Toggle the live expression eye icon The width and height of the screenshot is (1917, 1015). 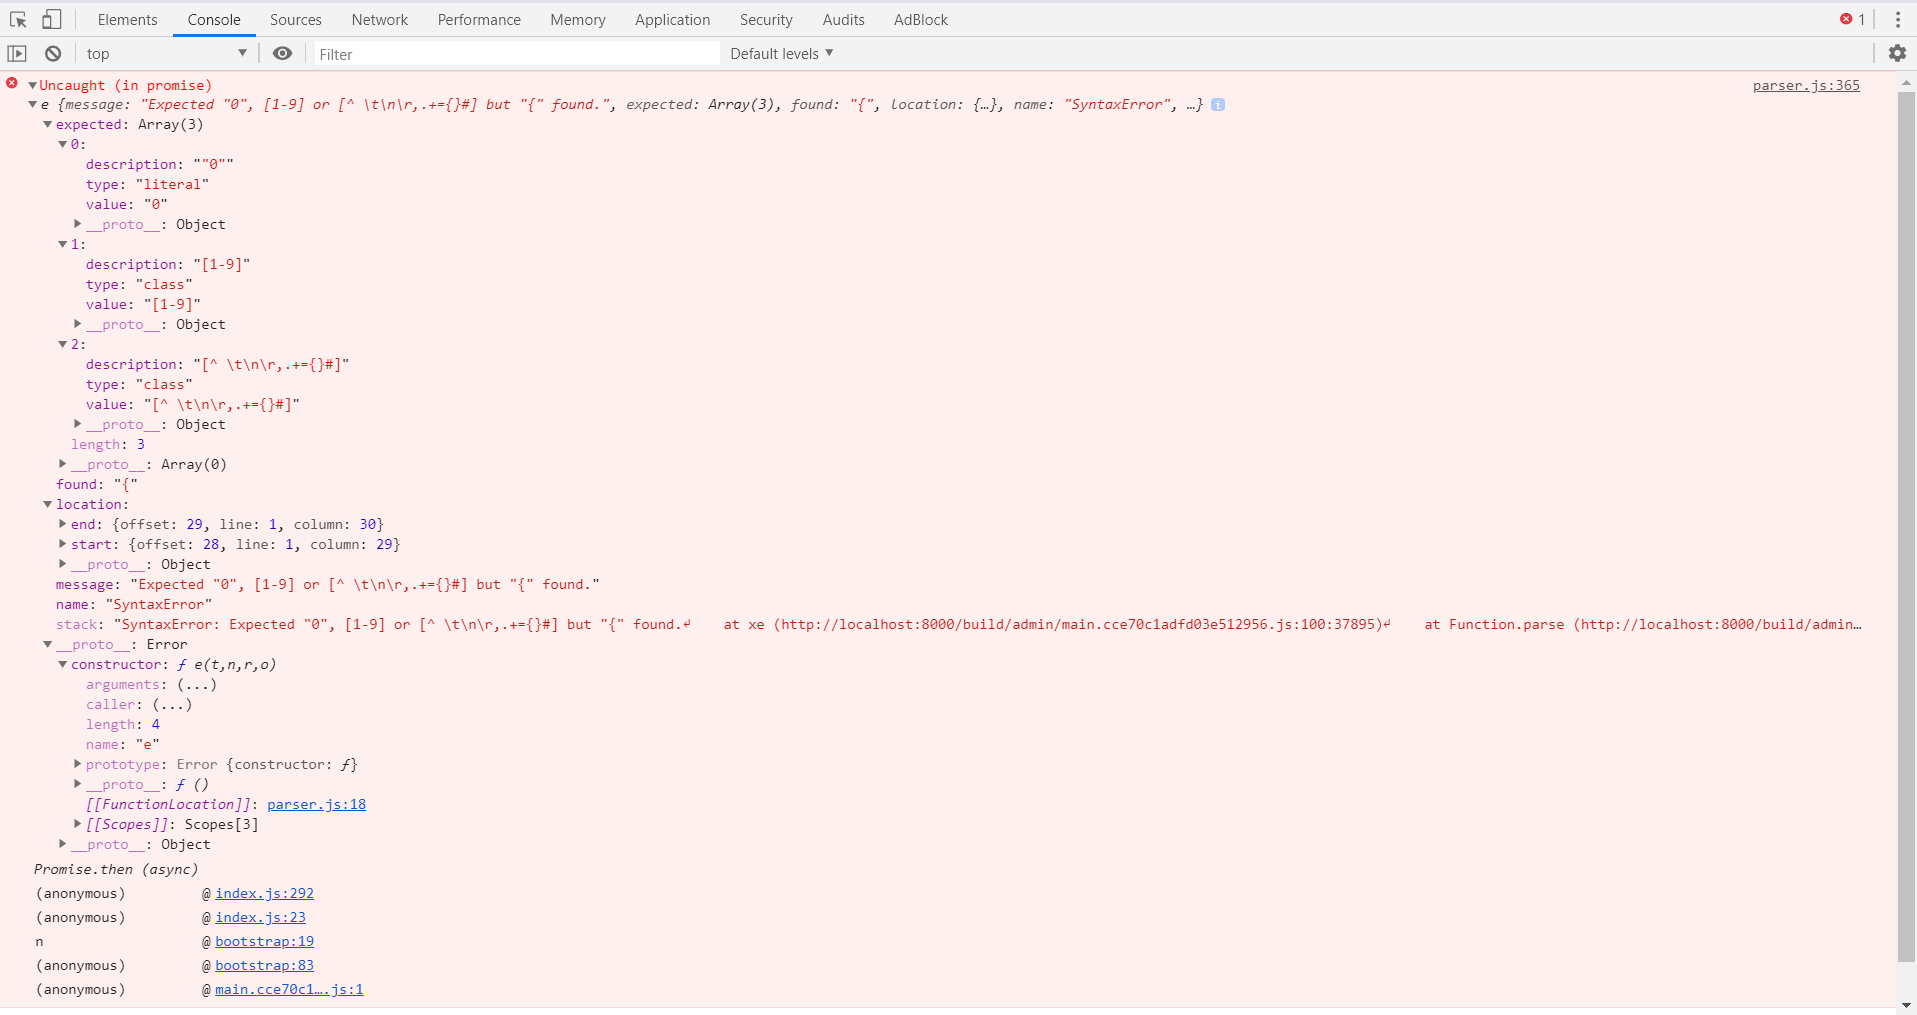pos(283,54)
